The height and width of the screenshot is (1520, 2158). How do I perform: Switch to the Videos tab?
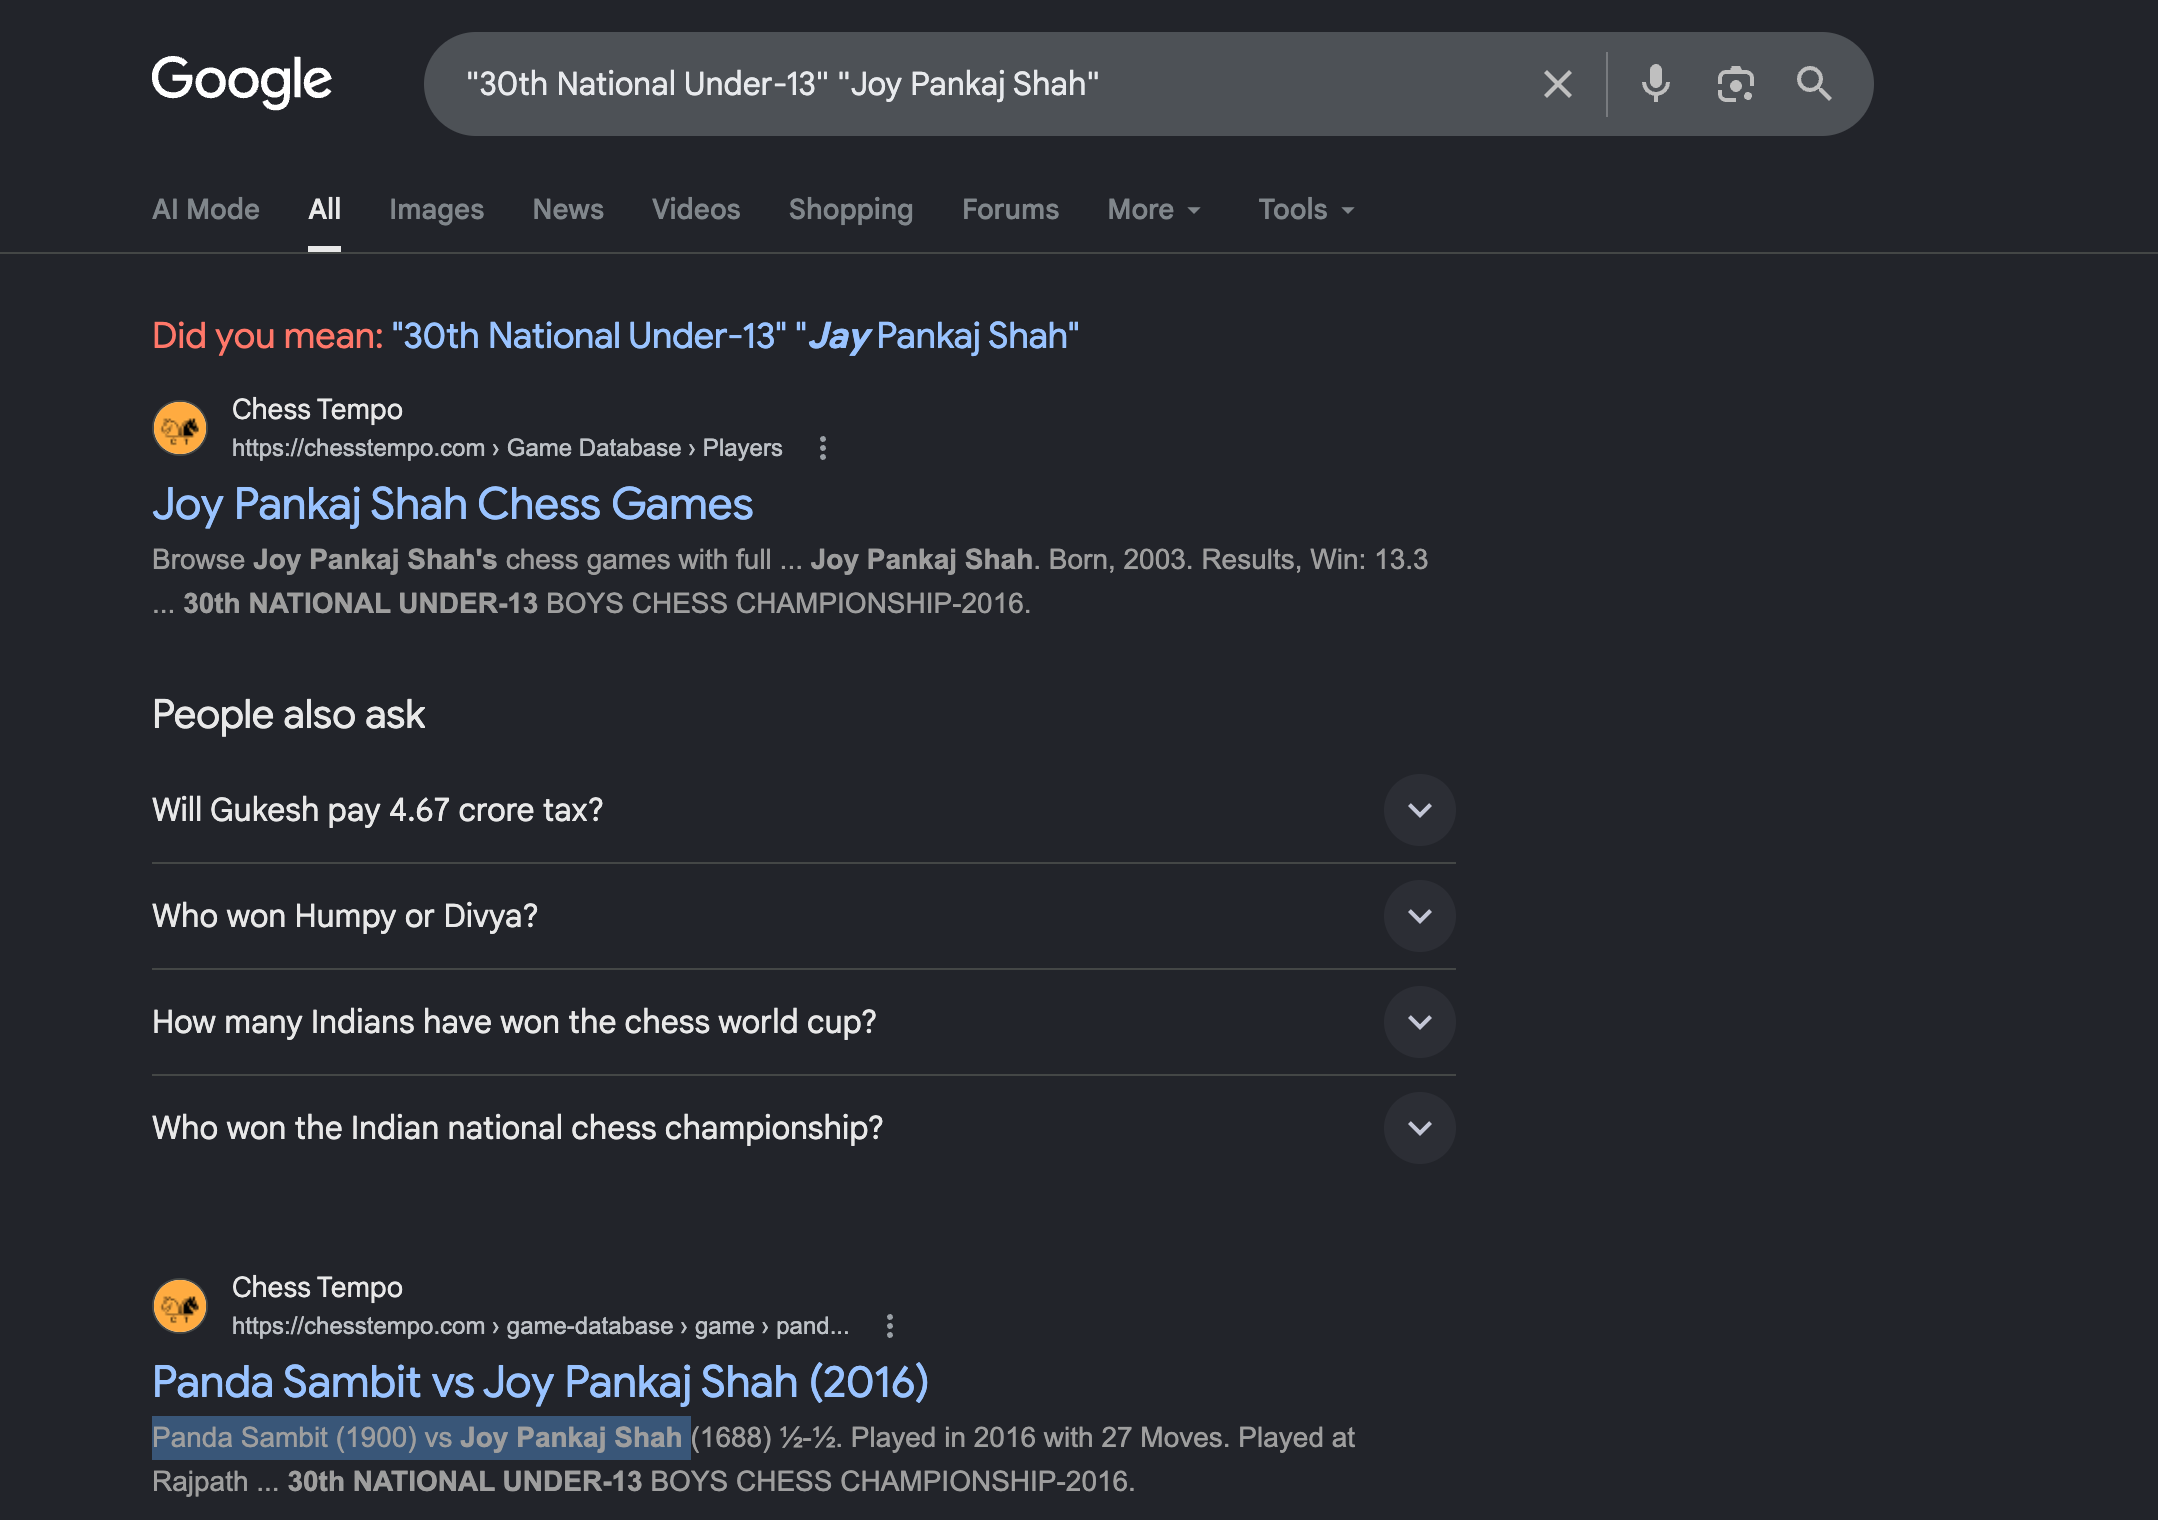coord(696,209)
